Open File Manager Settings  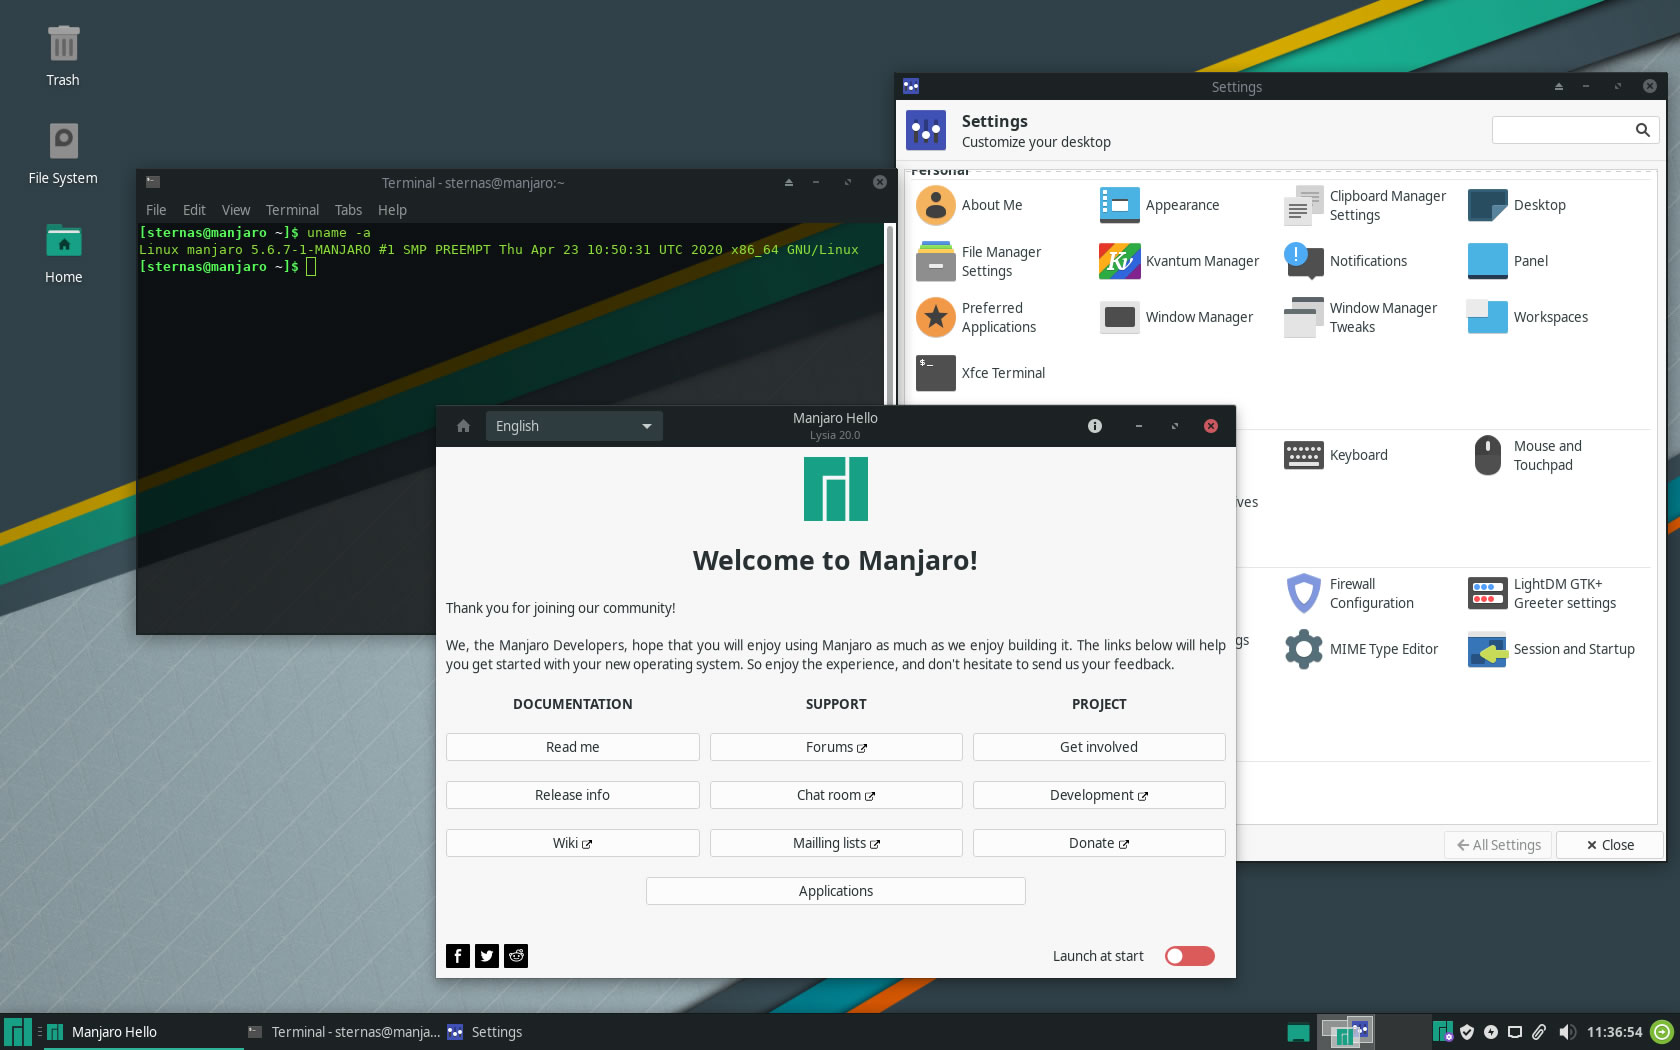click(979, 261)
